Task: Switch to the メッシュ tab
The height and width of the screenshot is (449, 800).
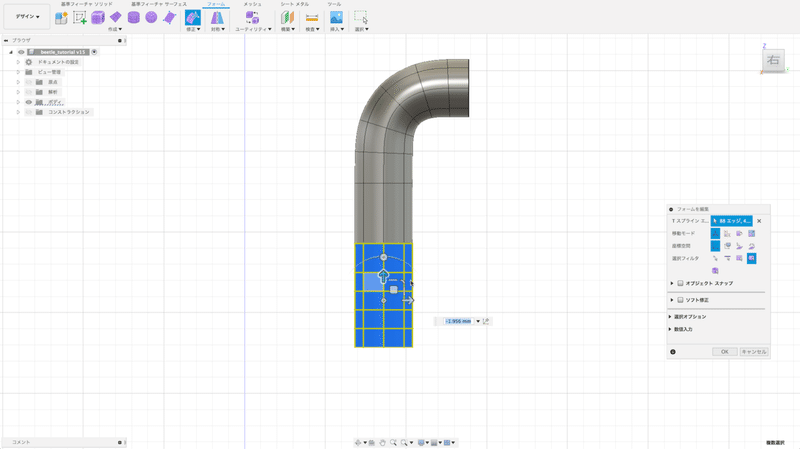Action: coord(252,4)
